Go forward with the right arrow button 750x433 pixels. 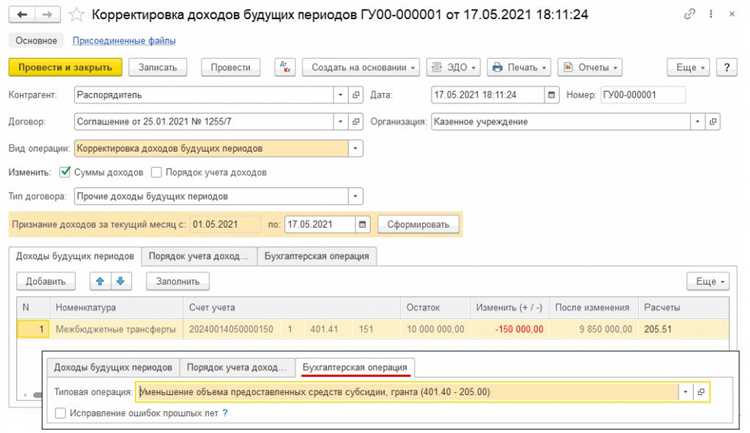click(47, 14)
